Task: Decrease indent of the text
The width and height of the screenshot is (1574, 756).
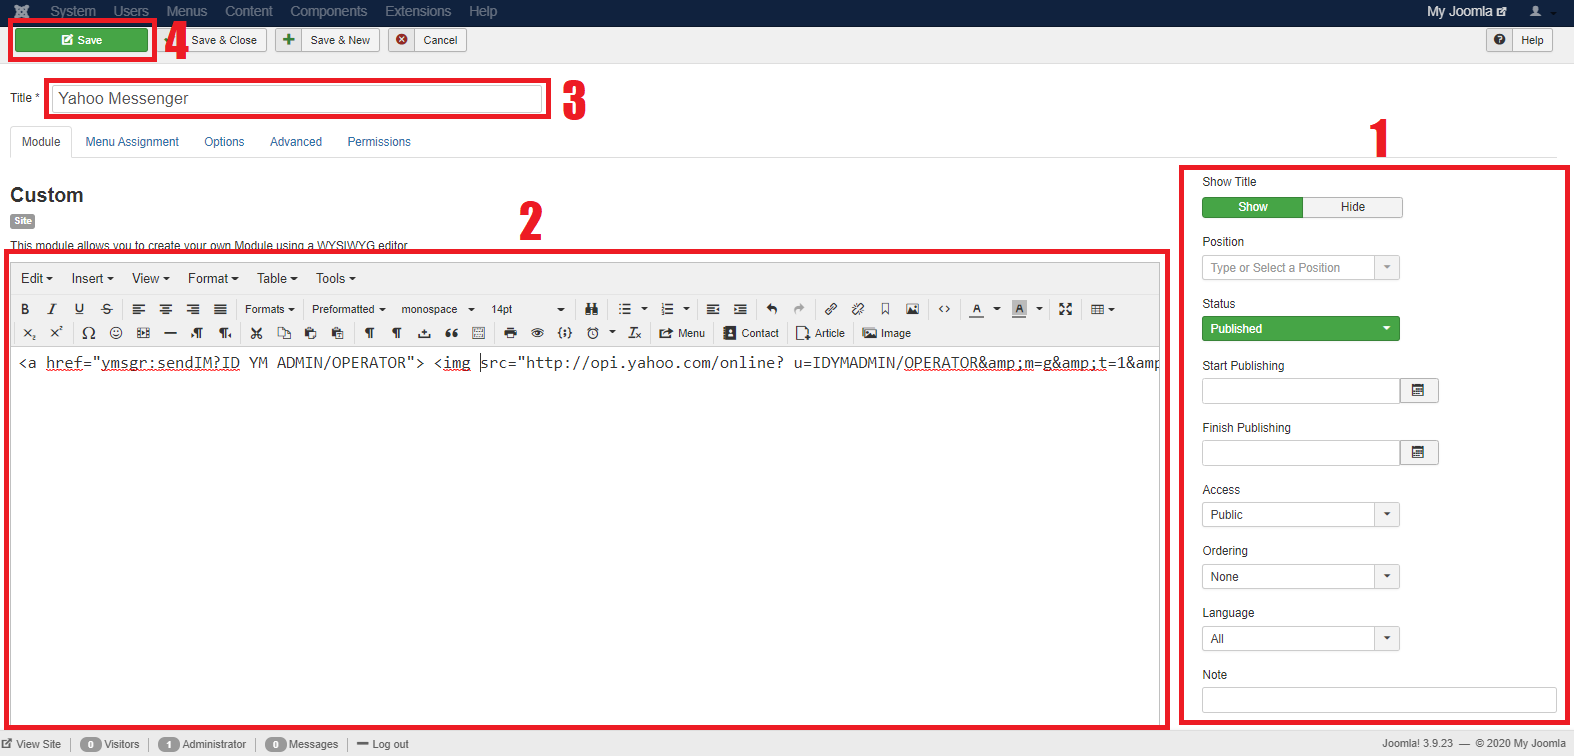Action: point(713,309)
